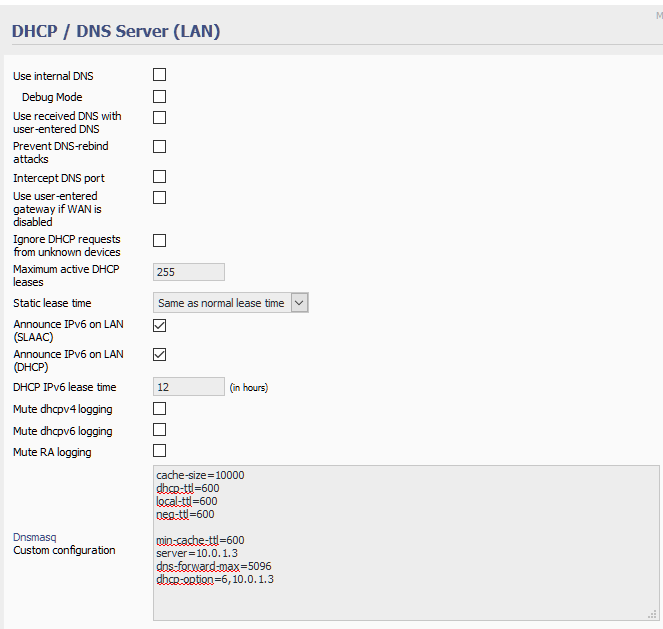Enable Mute dhcpv4 logging
The height and width of the screenshot is (629, 663).
[x=159, y=409]
